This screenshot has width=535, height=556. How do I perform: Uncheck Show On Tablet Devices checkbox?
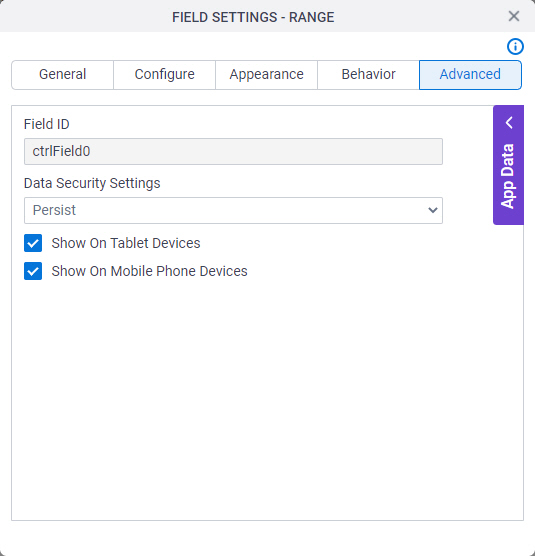click(x=33, y=243)
